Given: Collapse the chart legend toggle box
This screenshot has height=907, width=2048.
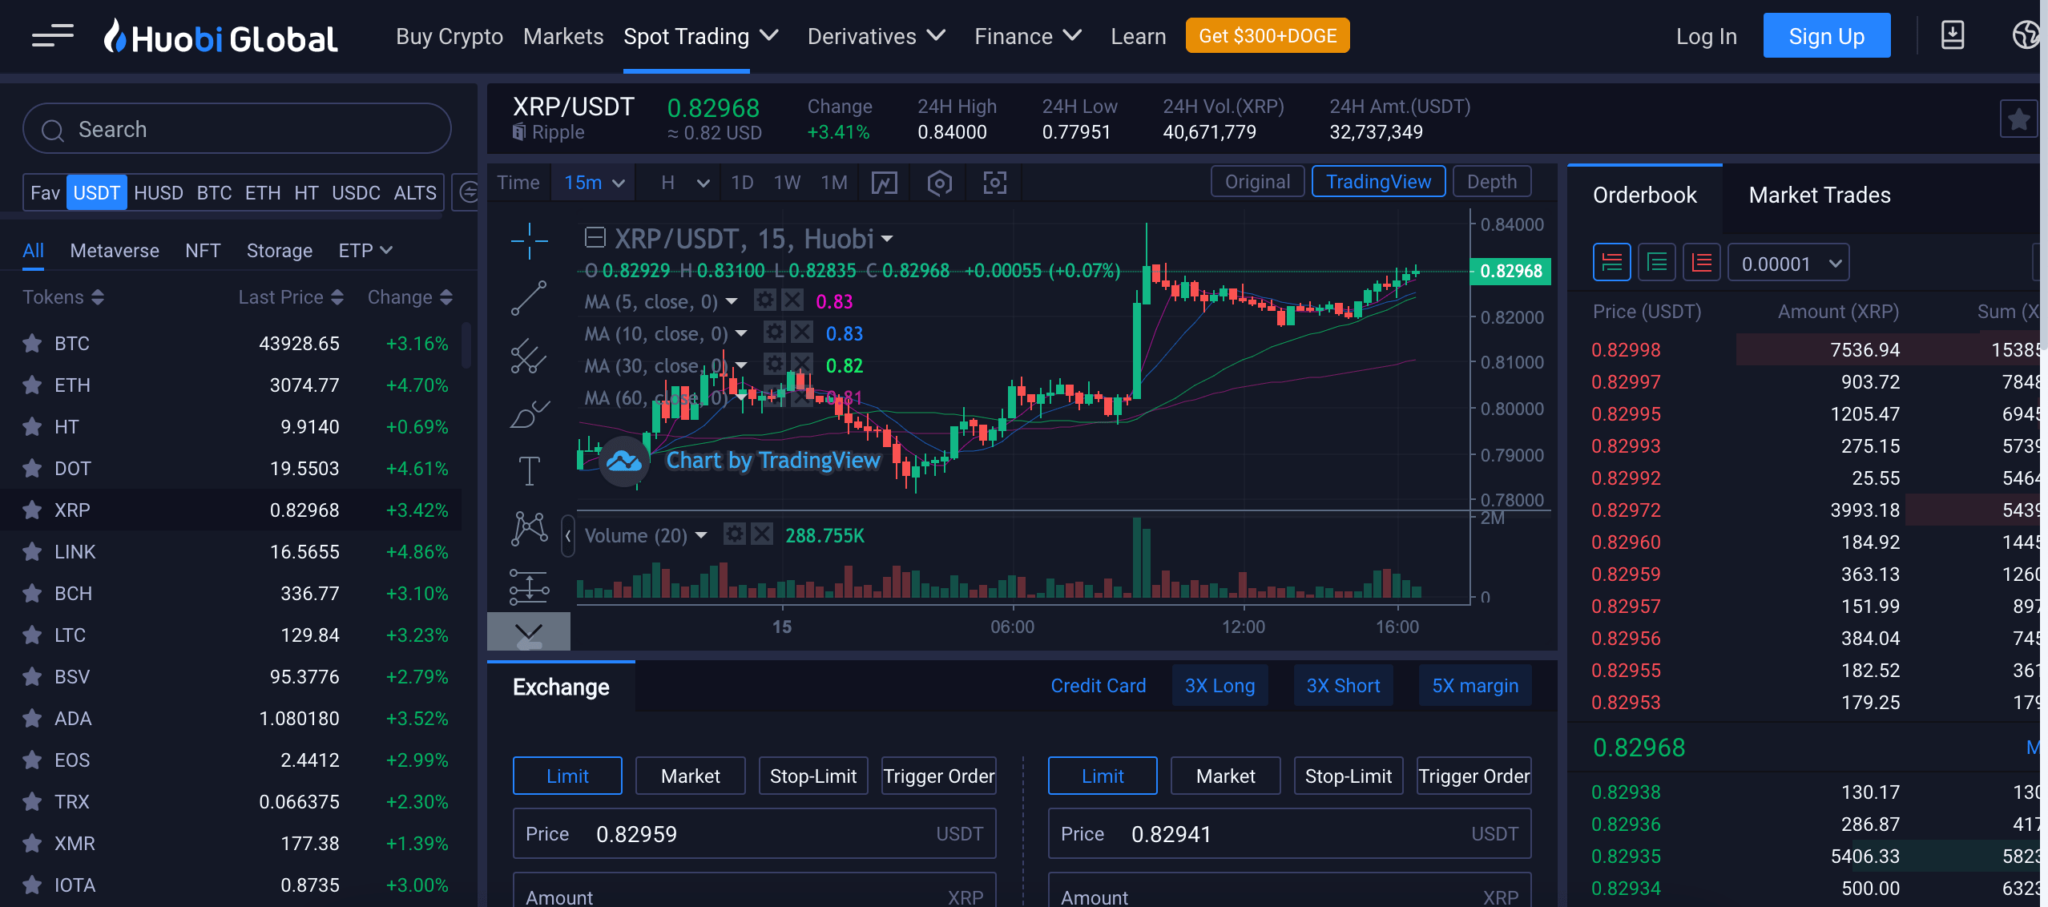Looking at the screenshot, I should (x=595, y=238).
